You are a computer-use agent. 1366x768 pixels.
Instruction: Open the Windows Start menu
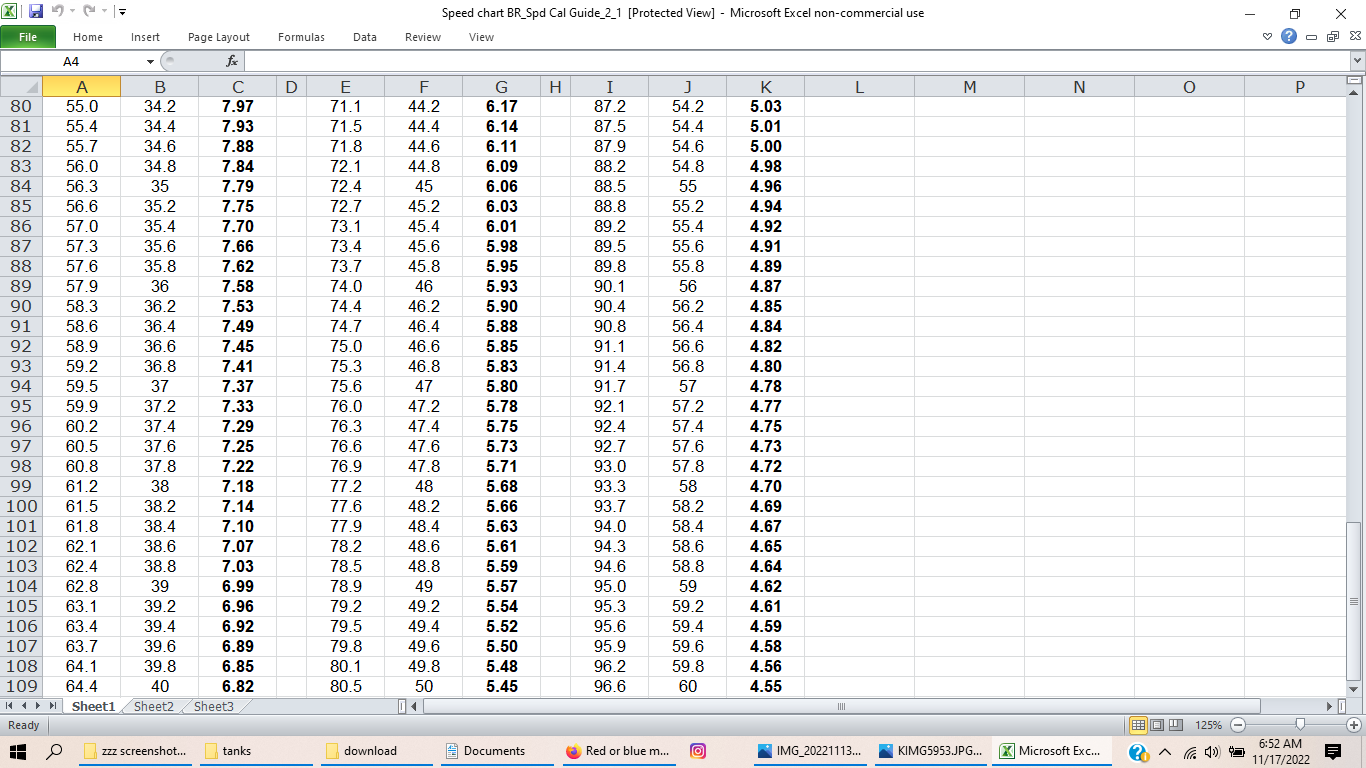tap(18, 751)
